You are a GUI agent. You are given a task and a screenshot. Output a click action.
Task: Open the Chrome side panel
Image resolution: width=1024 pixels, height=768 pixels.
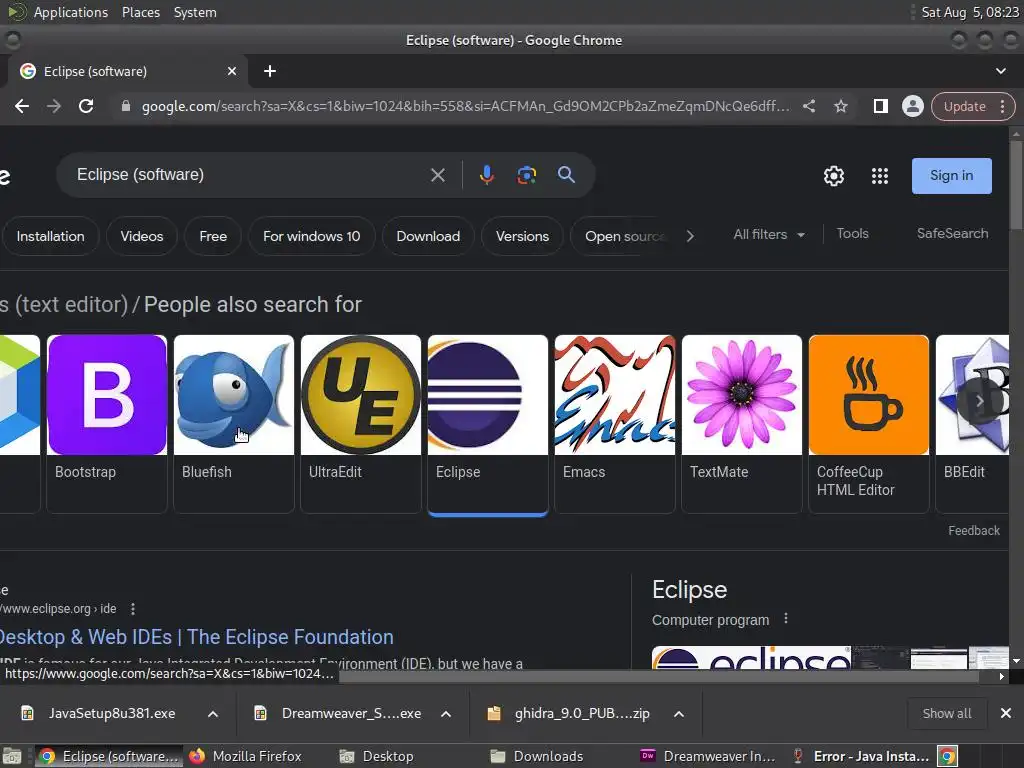880,106
